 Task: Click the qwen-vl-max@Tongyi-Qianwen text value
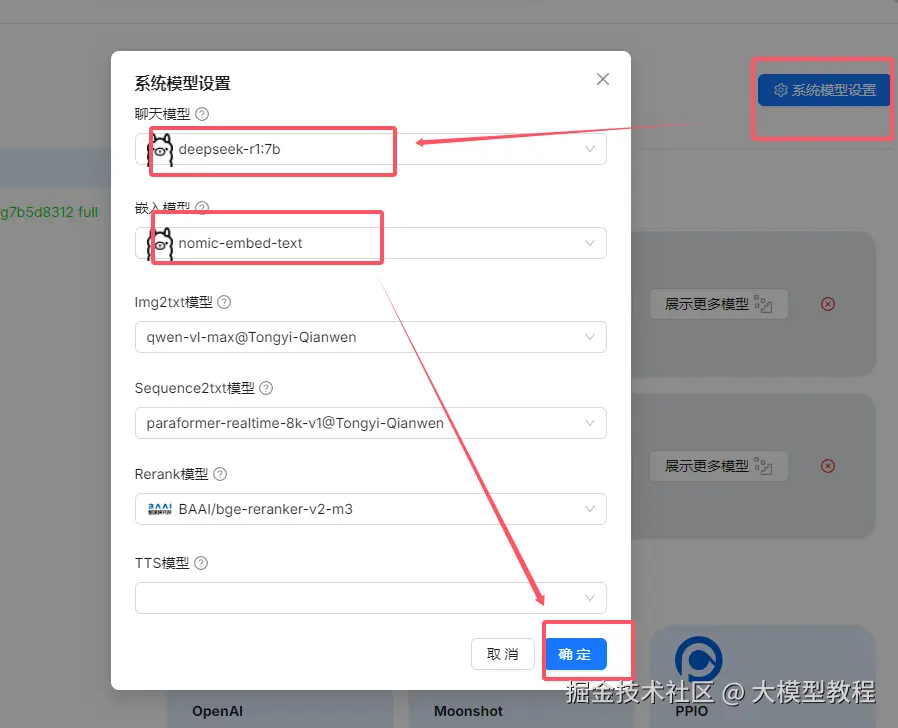[251, 337]
